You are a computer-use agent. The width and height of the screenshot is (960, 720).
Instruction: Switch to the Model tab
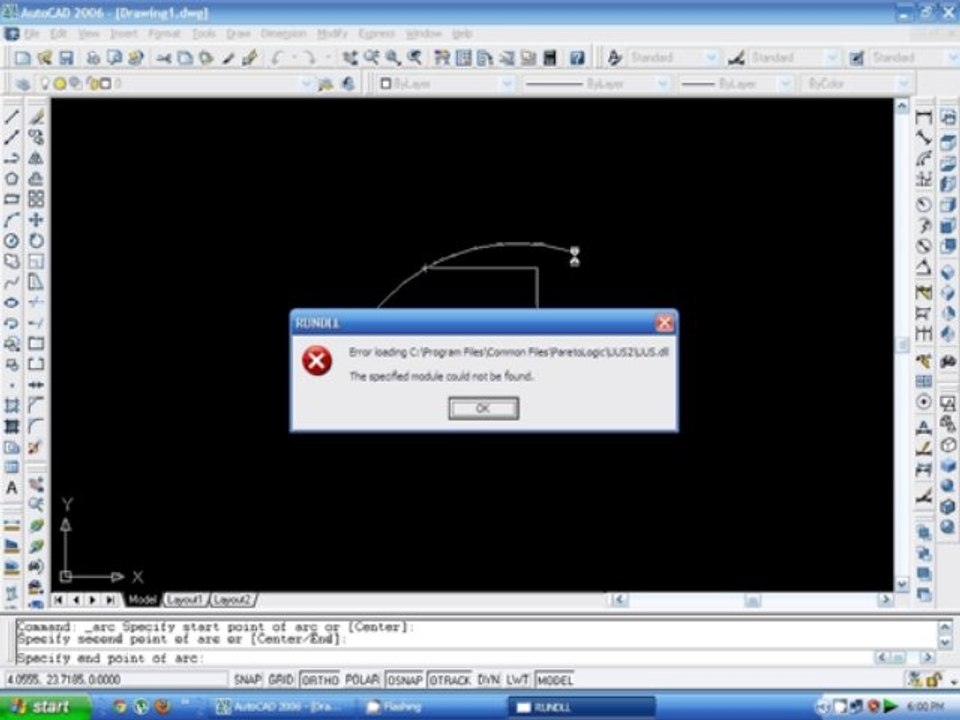coord(142,600)
